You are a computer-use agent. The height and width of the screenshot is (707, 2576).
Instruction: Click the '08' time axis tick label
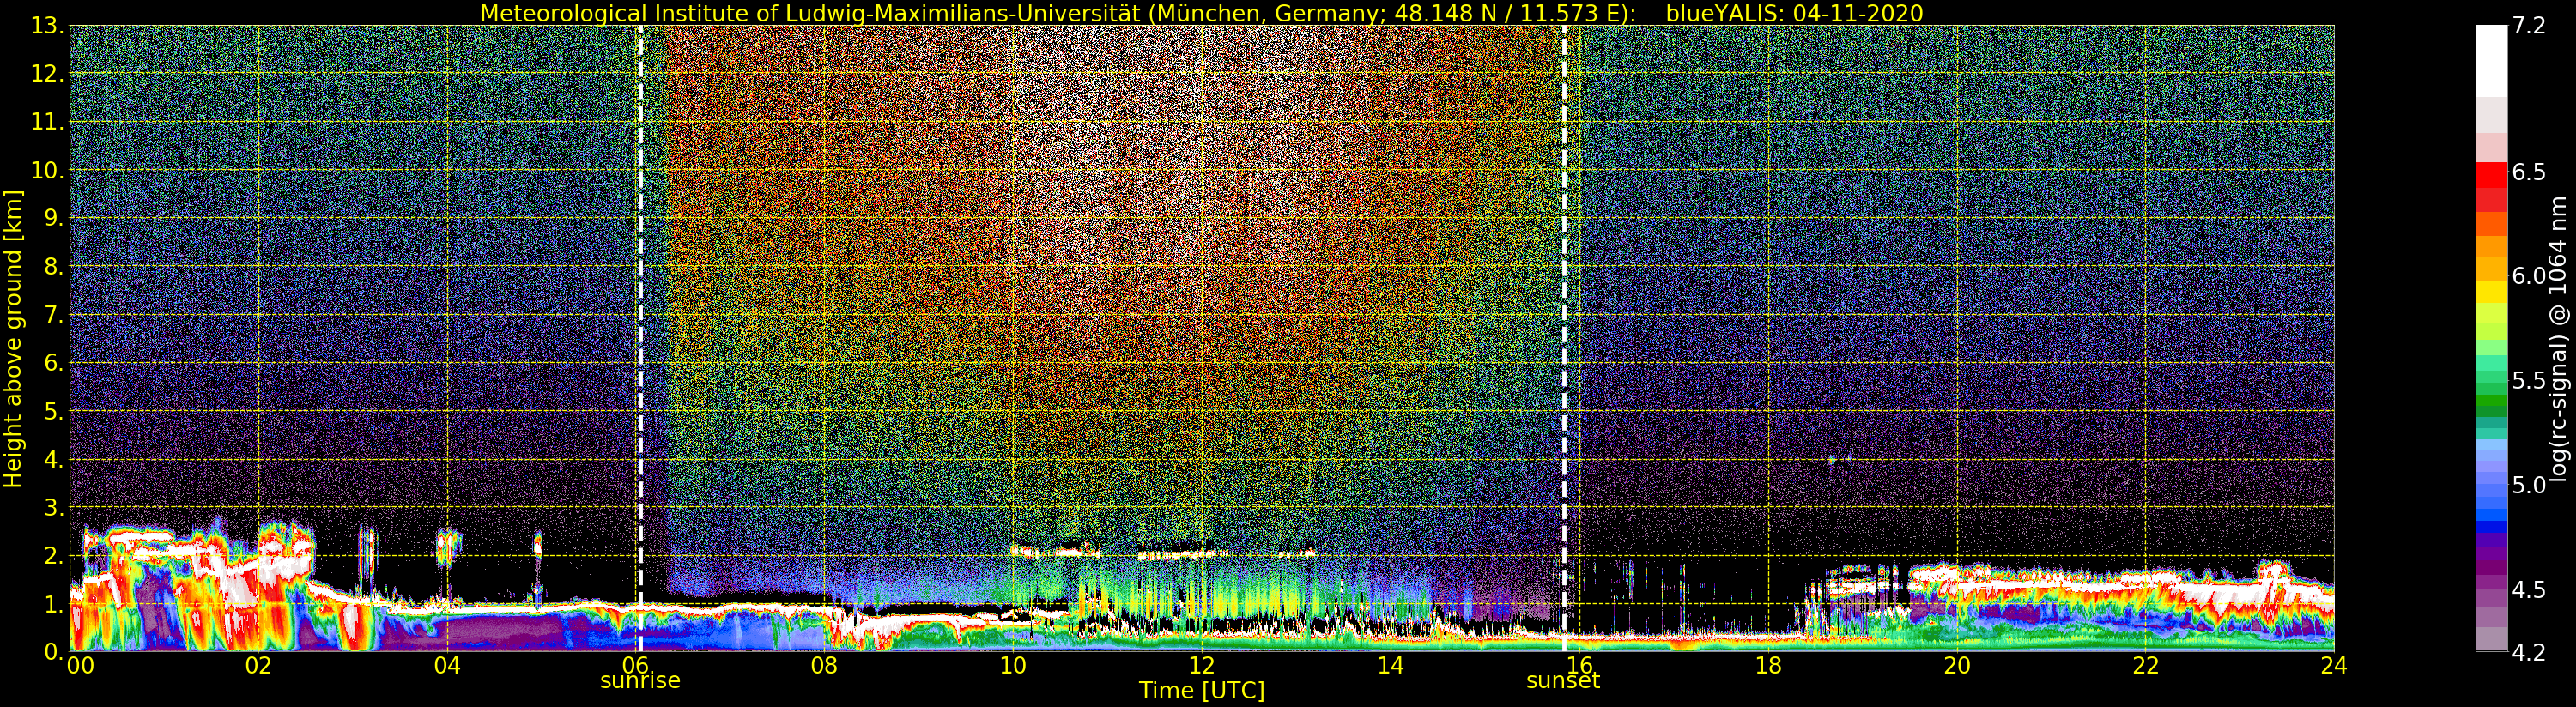point(824,665)
